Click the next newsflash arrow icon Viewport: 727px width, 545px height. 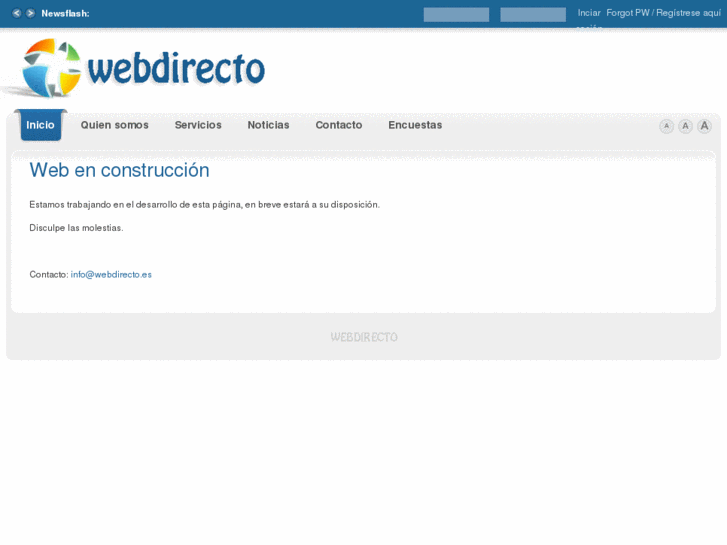(x=30, y=13)
